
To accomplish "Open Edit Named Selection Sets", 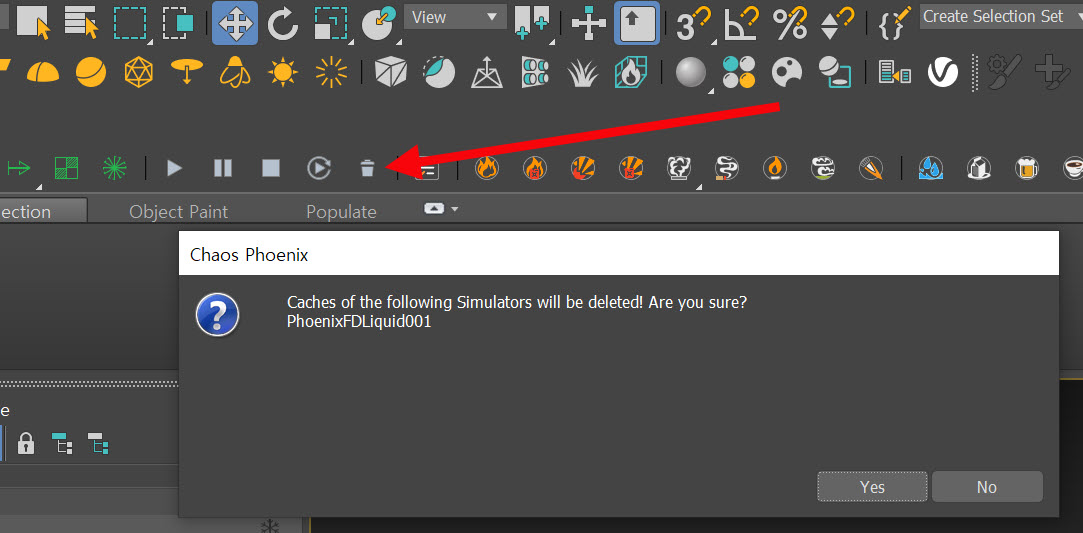I will [x=894, y=23].
